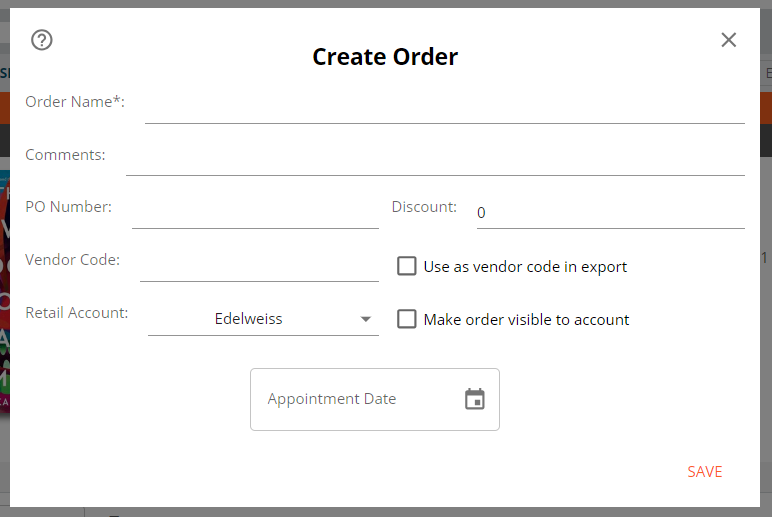Image resolution: width=772 pixels, height=517 pixels.
Task: Click the Appointment Date text box
Action: click(375, 399)
